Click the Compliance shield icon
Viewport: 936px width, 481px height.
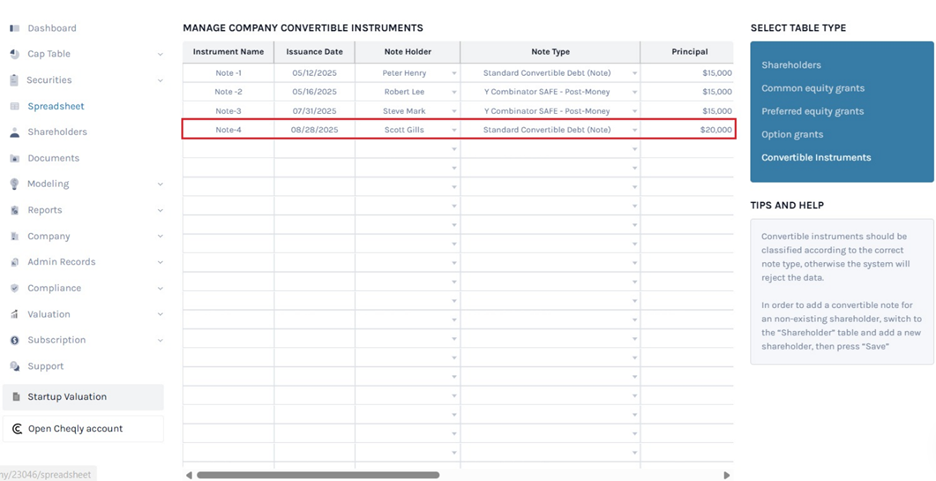pyautogui.click(x=15, y=288)
